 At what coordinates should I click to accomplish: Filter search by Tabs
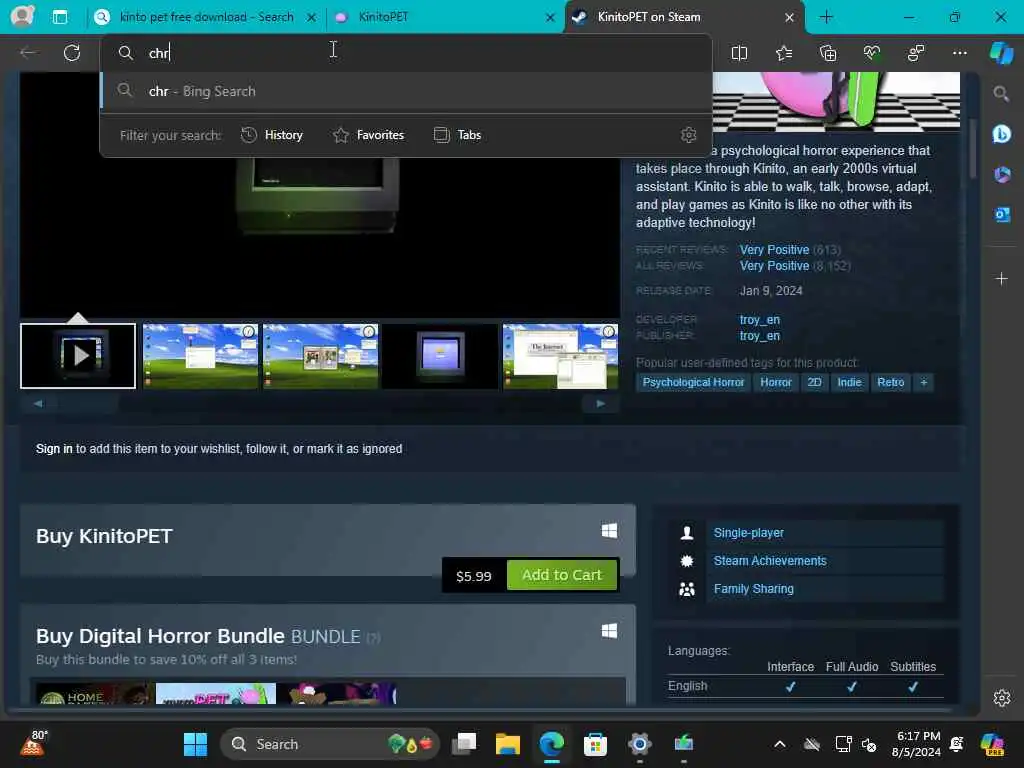(x=458, y=135)
